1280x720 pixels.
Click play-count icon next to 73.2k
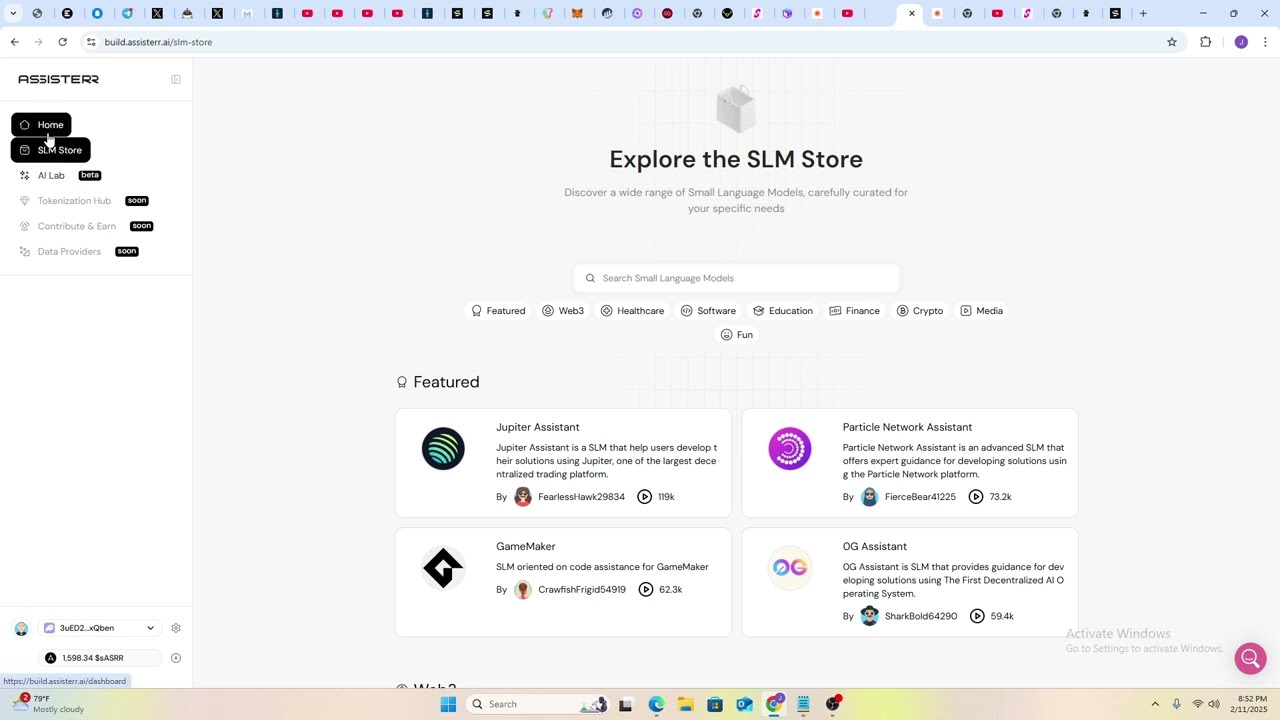point(976,497)
